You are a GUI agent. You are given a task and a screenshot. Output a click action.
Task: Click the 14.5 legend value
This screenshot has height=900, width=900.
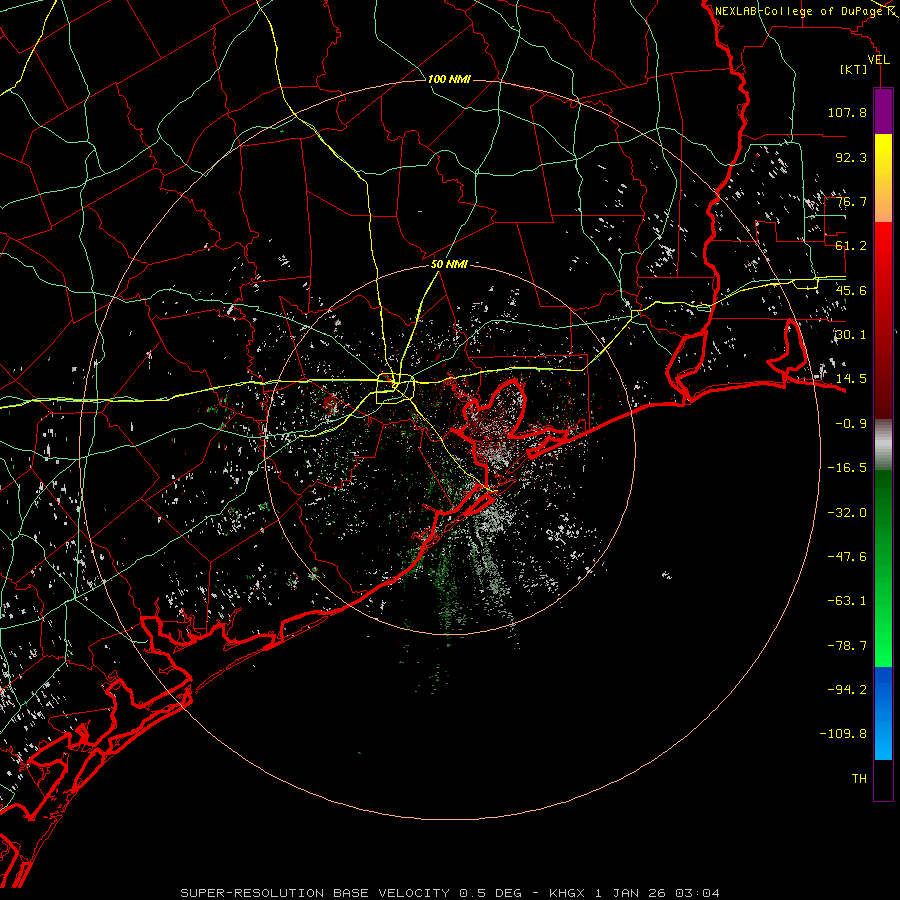851,379
